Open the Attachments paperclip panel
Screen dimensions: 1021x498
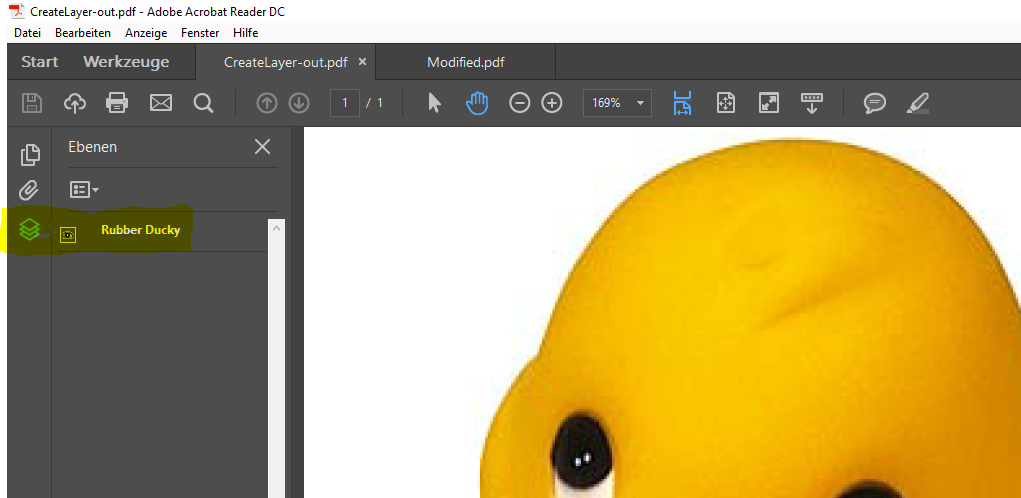coord(29,190)
